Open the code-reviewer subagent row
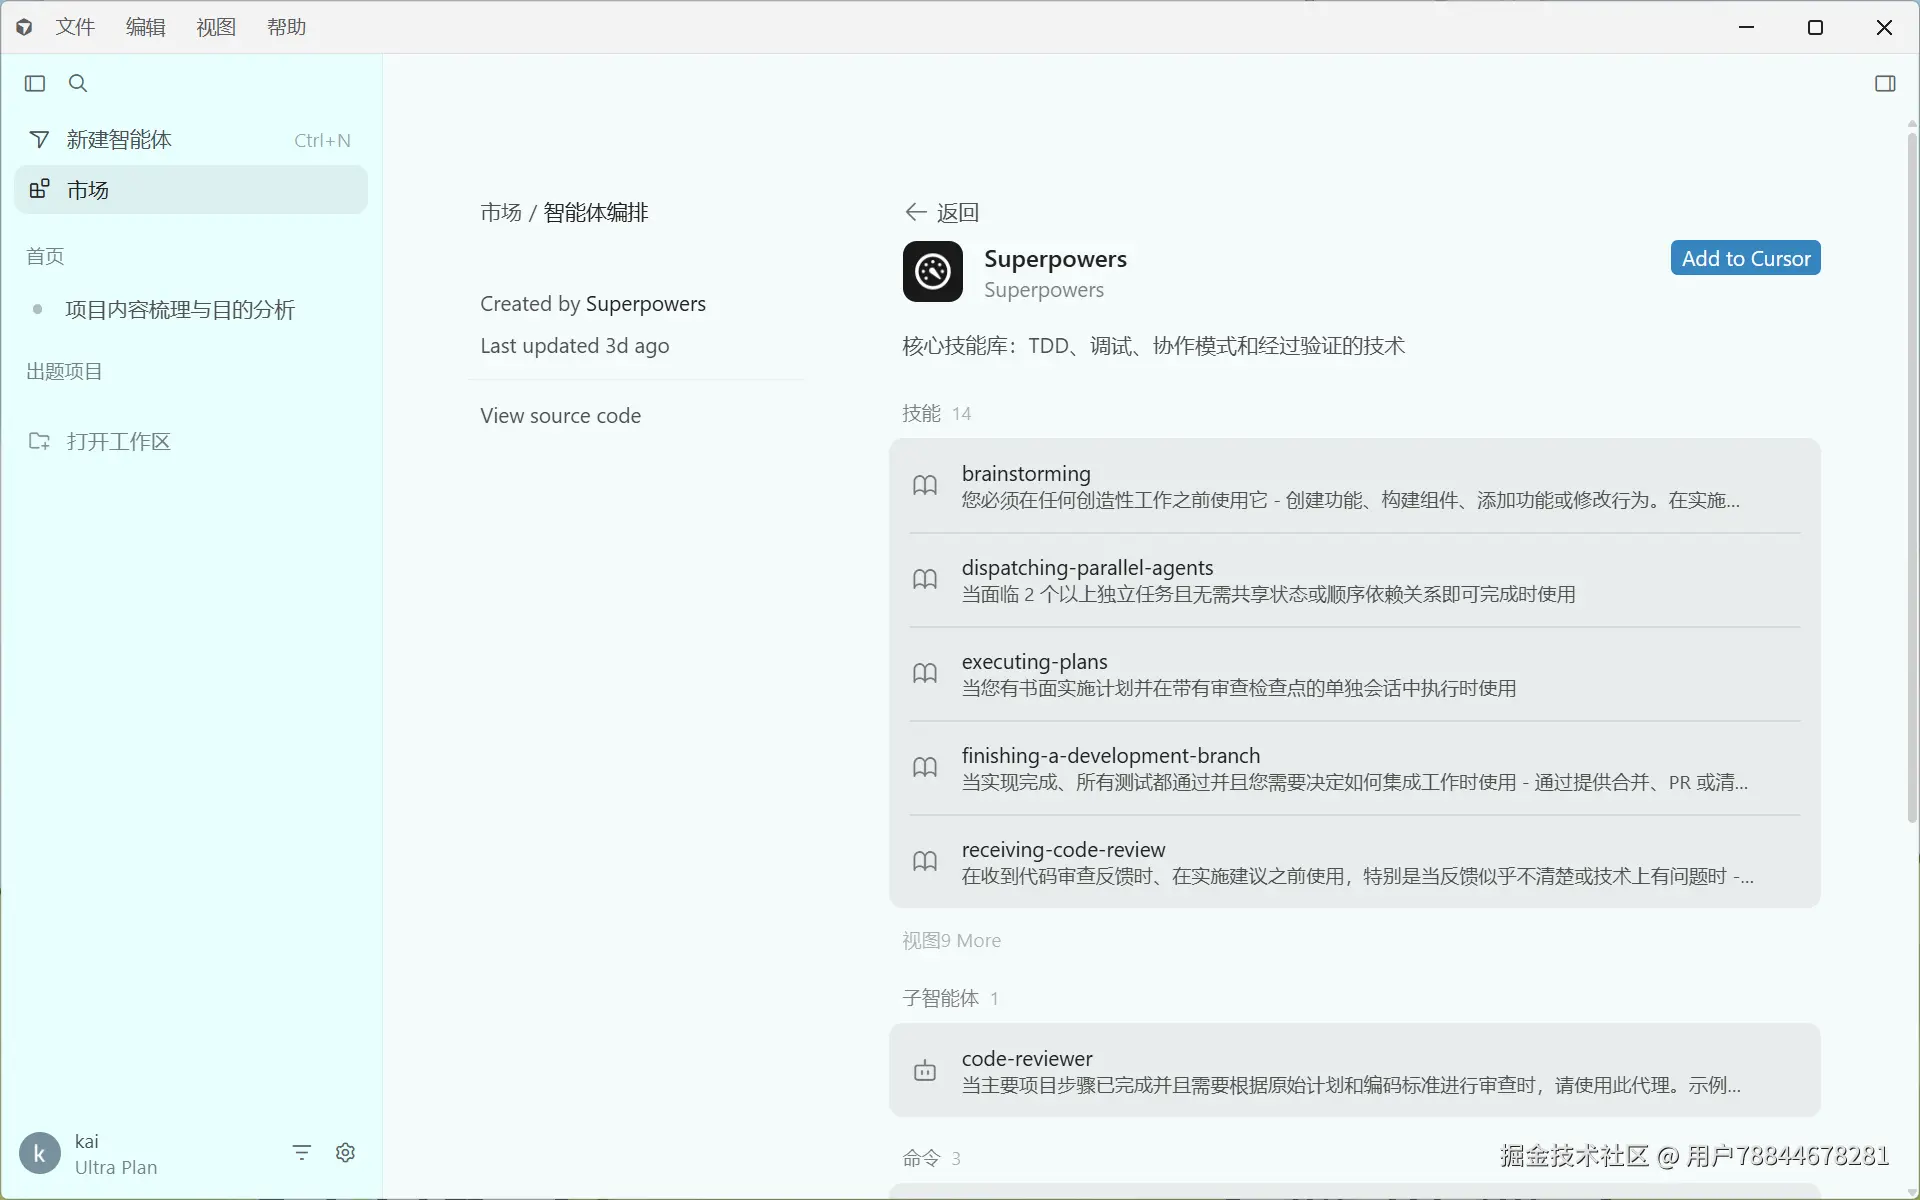The height and width of the screenshot is (1200, 1920). click(1355, 1071)
